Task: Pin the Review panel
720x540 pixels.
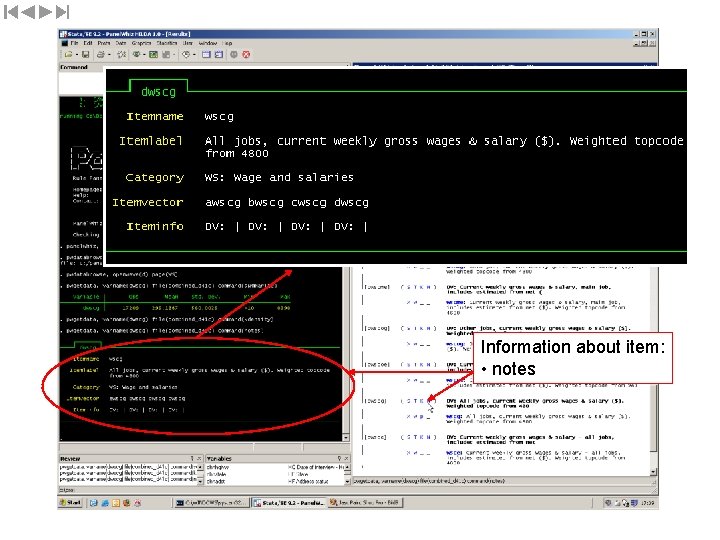Action: [192, 458]
